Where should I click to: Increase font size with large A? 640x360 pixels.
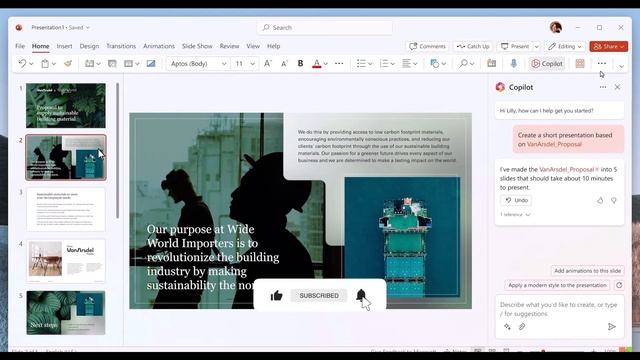[x=268, y=64]
